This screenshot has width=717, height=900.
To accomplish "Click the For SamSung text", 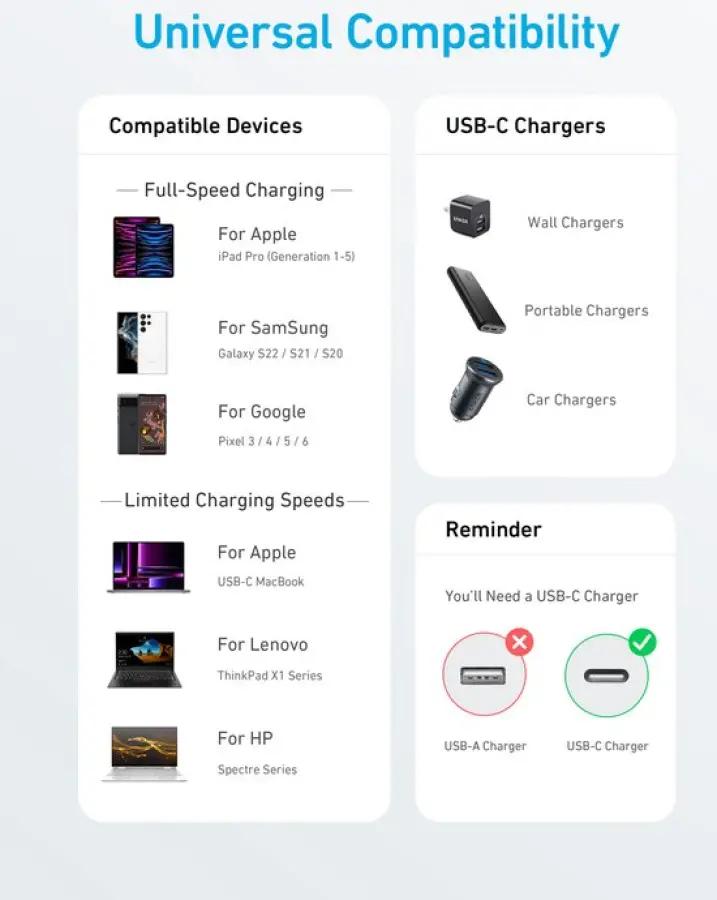I will click(273, 328).
